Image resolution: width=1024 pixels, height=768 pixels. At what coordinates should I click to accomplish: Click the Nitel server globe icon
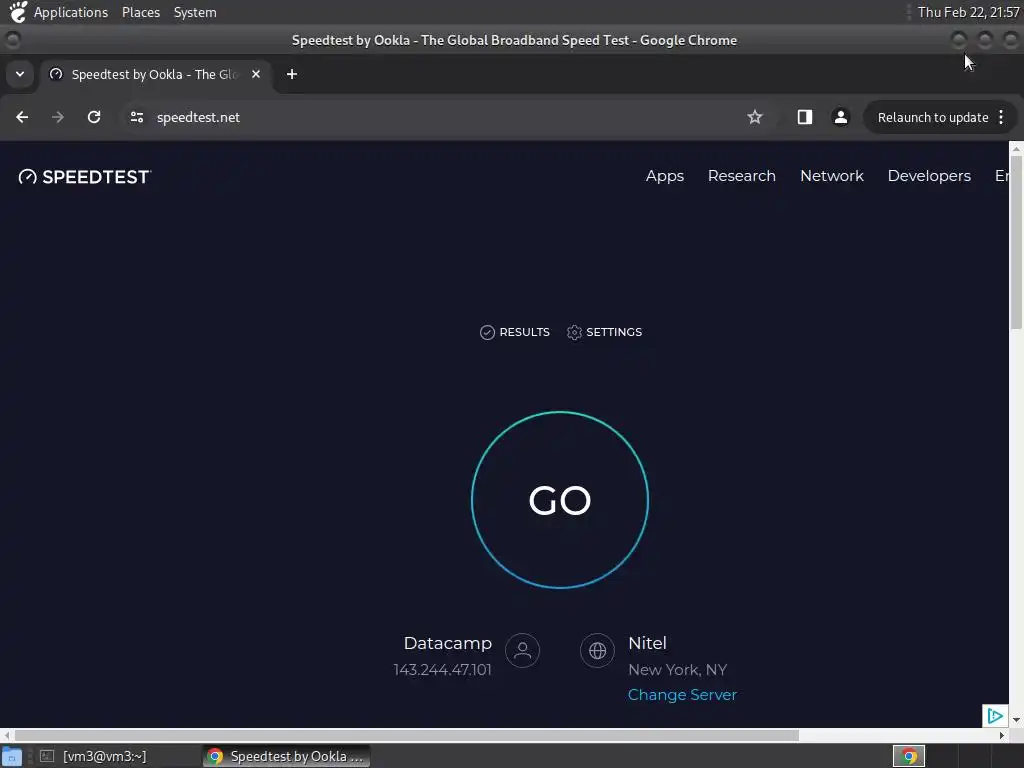pos(598,650)
